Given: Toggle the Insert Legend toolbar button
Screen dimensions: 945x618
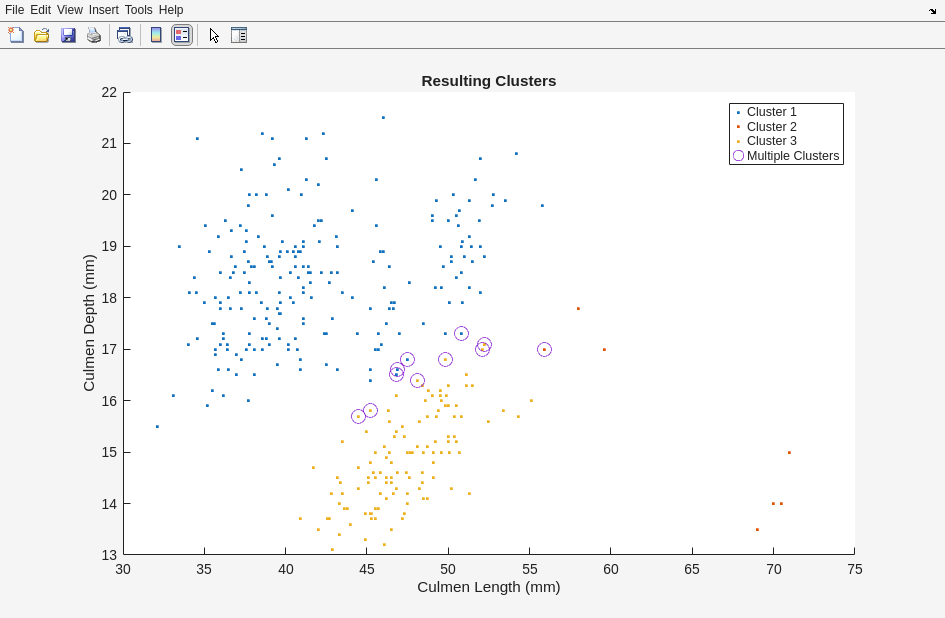Looking at the screenshot, I should click(x=181, y=35).
